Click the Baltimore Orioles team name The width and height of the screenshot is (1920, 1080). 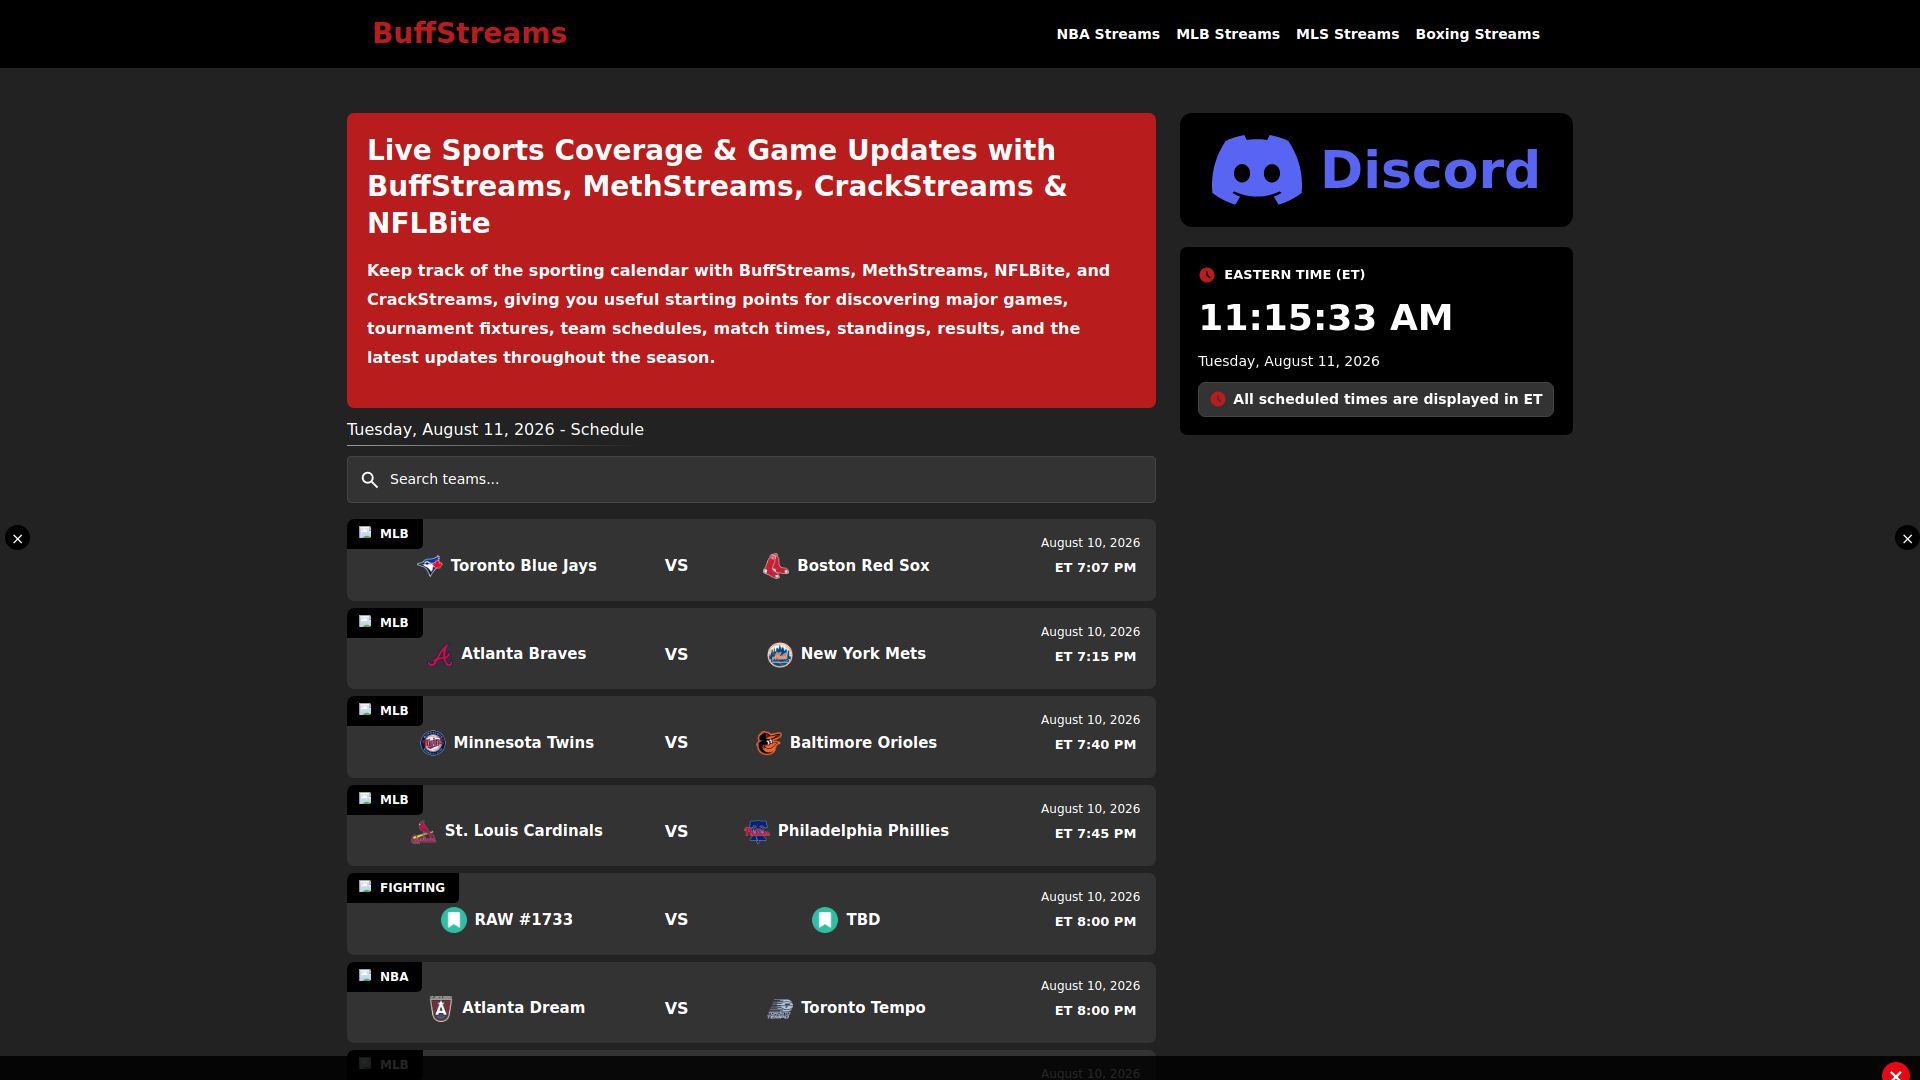point(863,743)
